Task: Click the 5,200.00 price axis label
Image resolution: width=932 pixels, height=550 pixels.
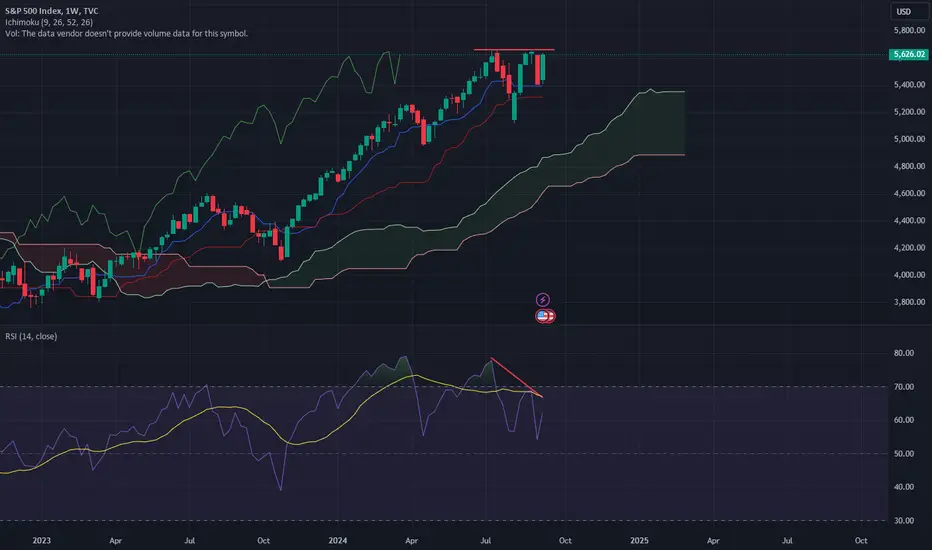Action: coord(909,112)
